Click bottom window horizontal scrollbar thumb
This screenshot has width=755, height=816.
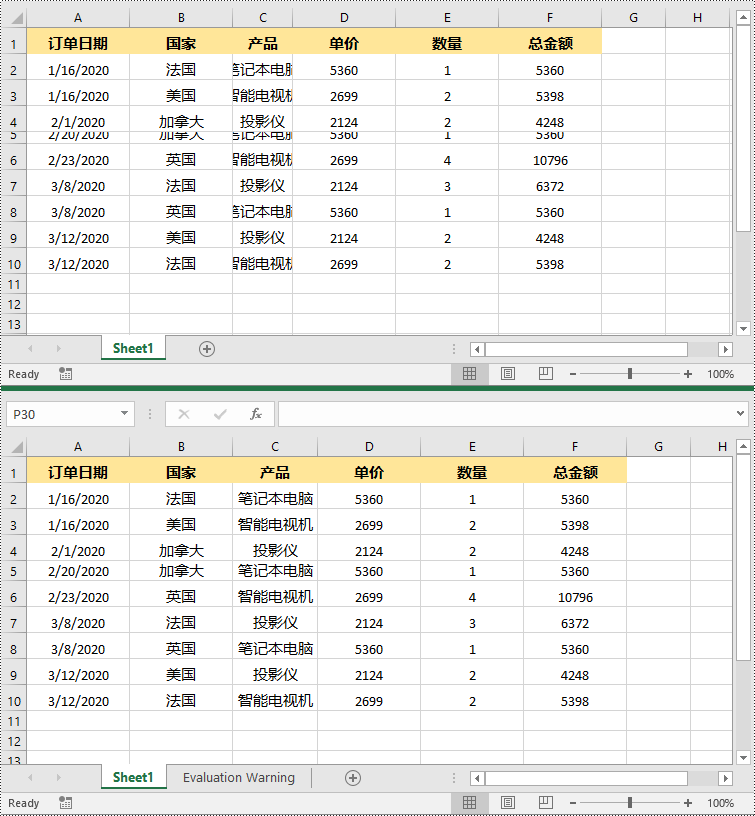pyautogui.click(x=586, y=779)
